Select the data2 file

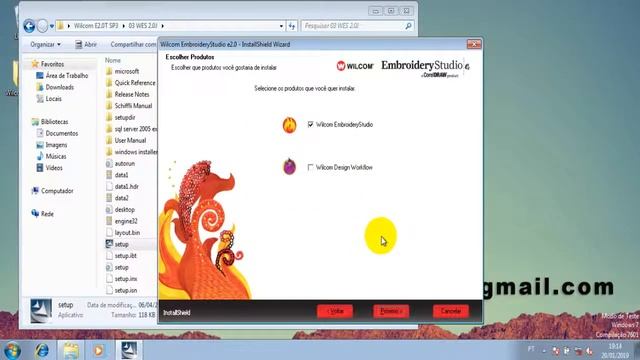121,198
